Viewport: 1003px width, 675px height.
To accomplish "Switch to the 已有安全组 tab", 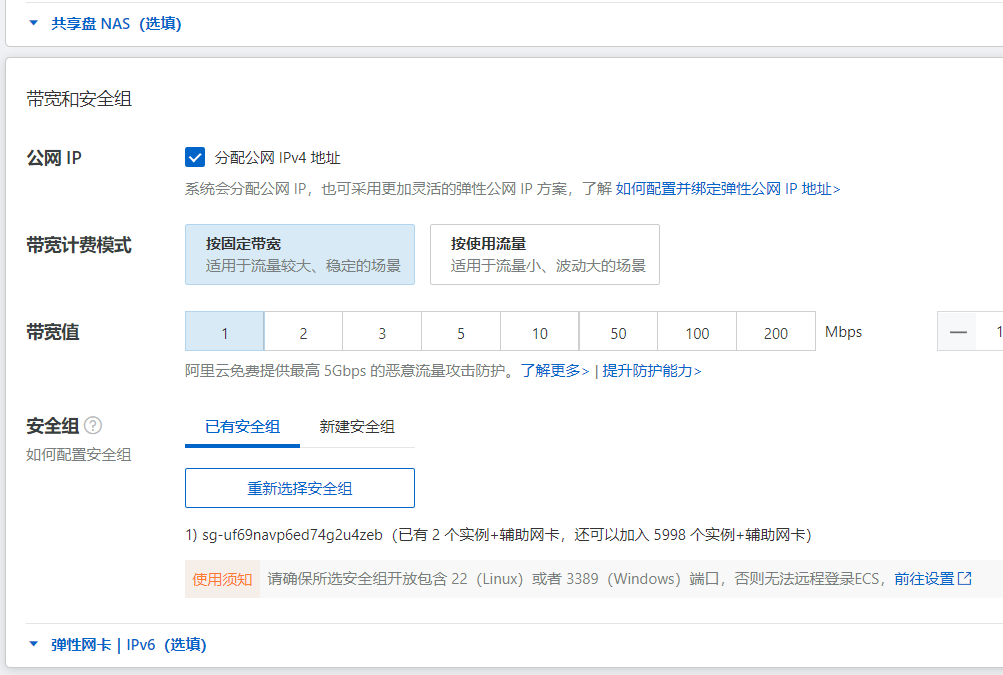I will pos(242,426).
